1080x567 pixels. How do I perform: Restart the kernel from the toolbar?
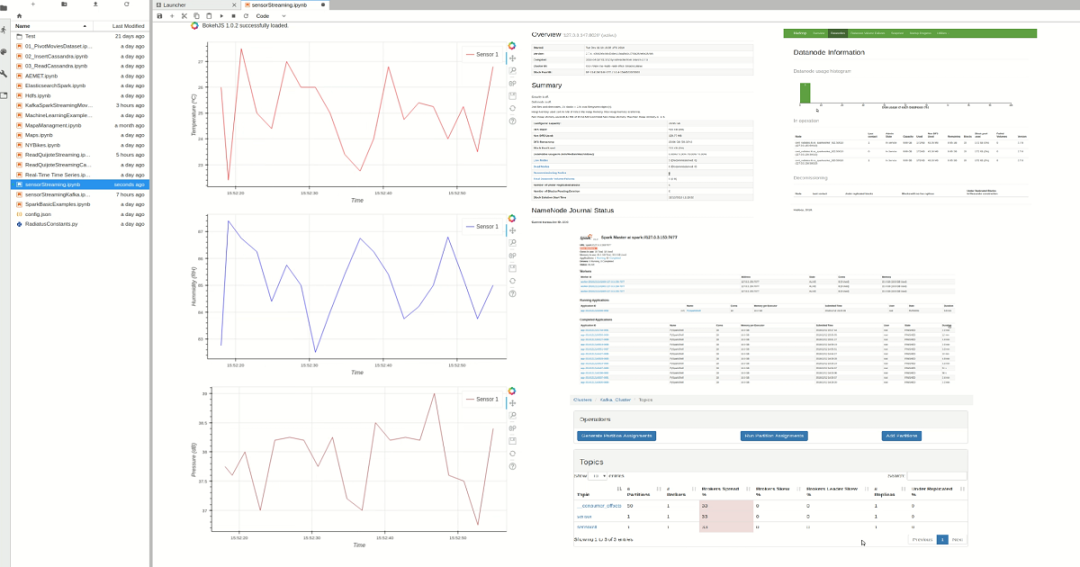click(x=245, y=16)
